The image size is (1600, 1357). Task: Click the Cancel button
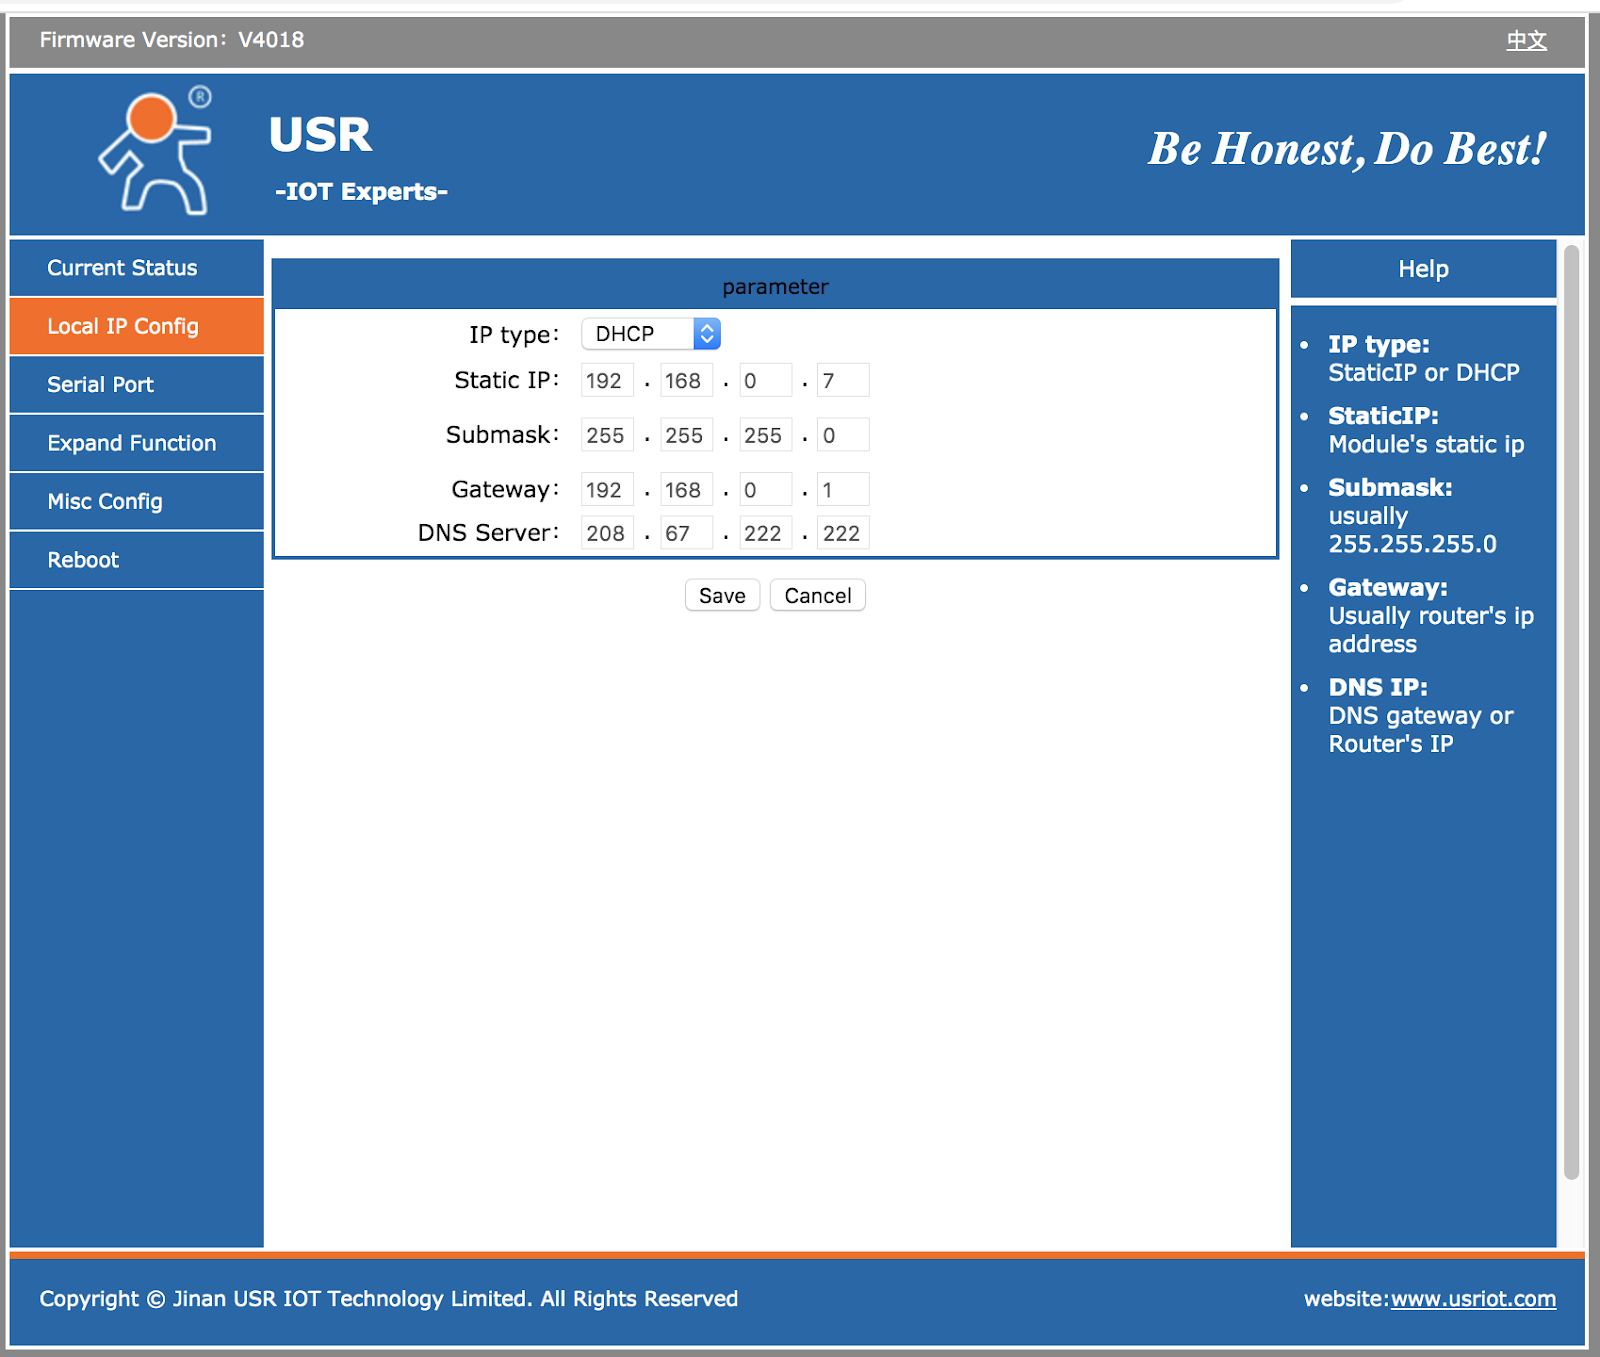tap(818, 595)
